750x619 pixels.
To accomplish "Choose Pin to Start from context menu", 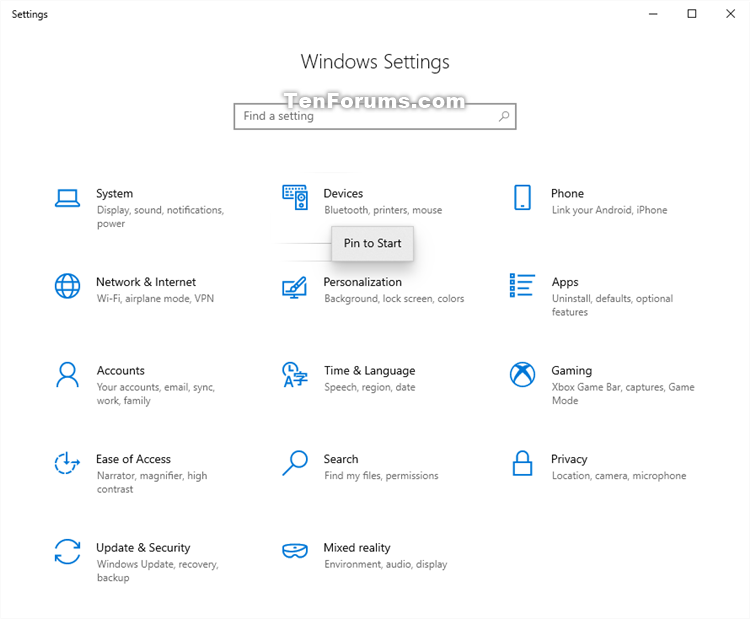I will click(x=372, y=243).
